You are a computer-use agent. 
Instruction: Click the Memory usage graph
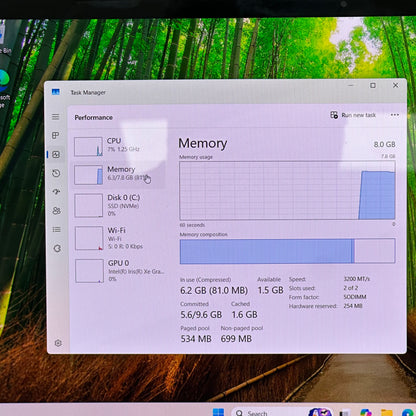click(287, 190)
